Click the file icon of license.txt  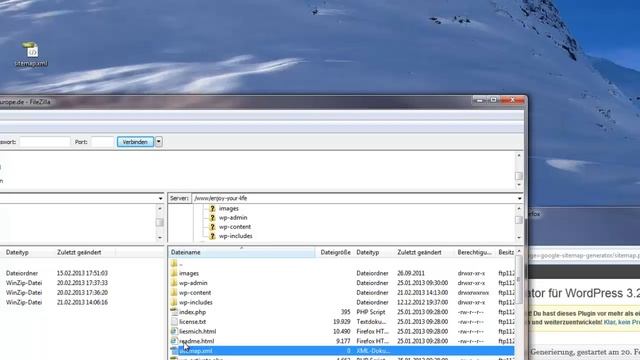[174, 322]
